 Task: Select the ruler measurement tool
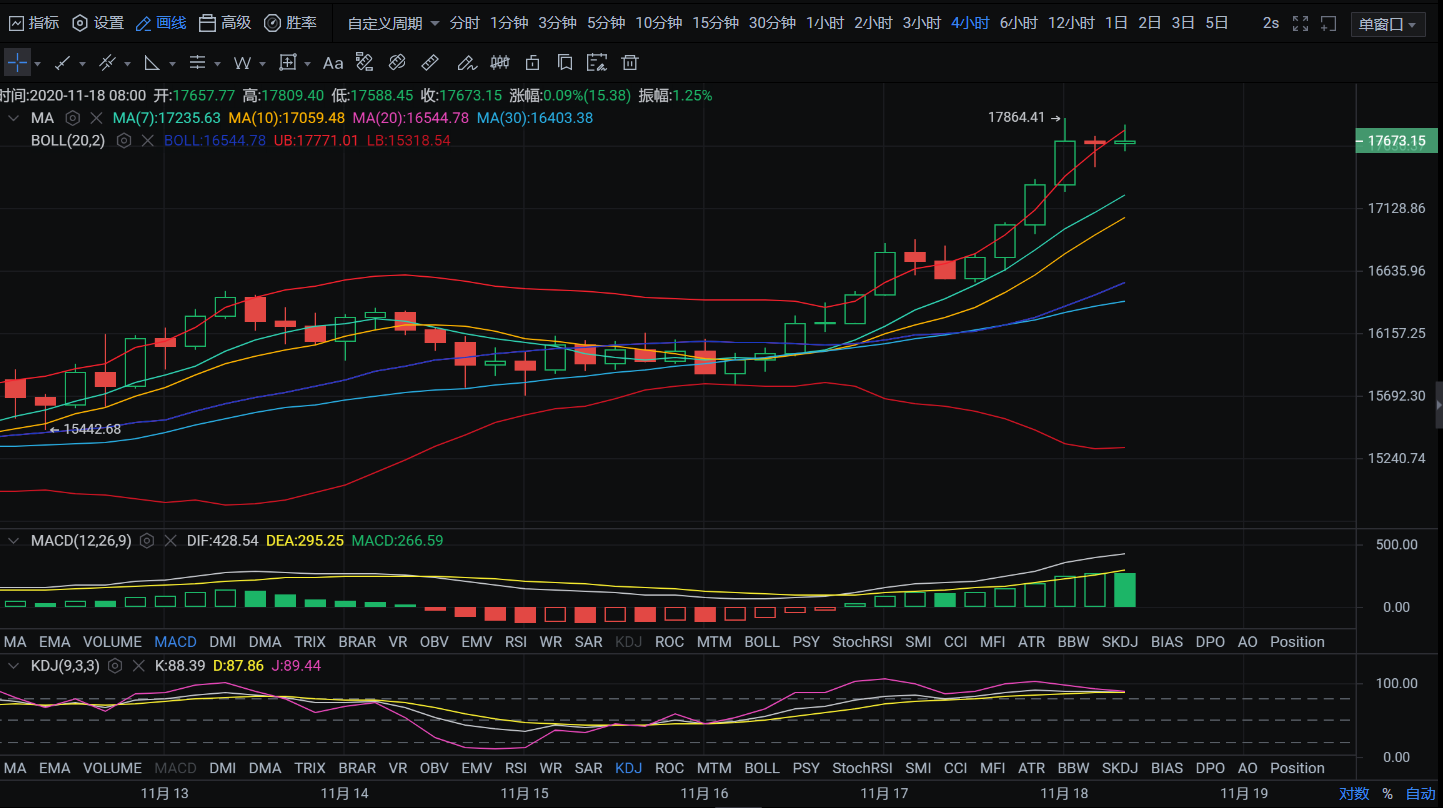tap(430, 63)
